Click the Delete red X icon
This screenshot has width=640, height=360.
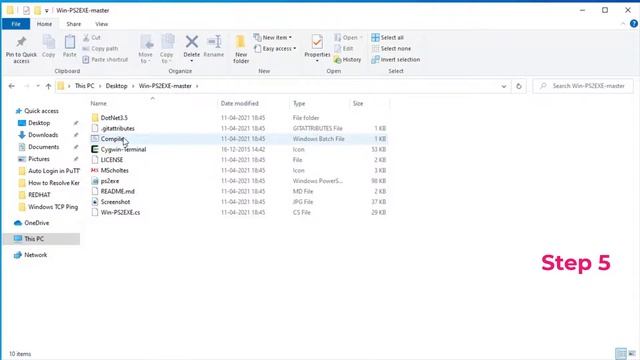click(x=191, y=42)
